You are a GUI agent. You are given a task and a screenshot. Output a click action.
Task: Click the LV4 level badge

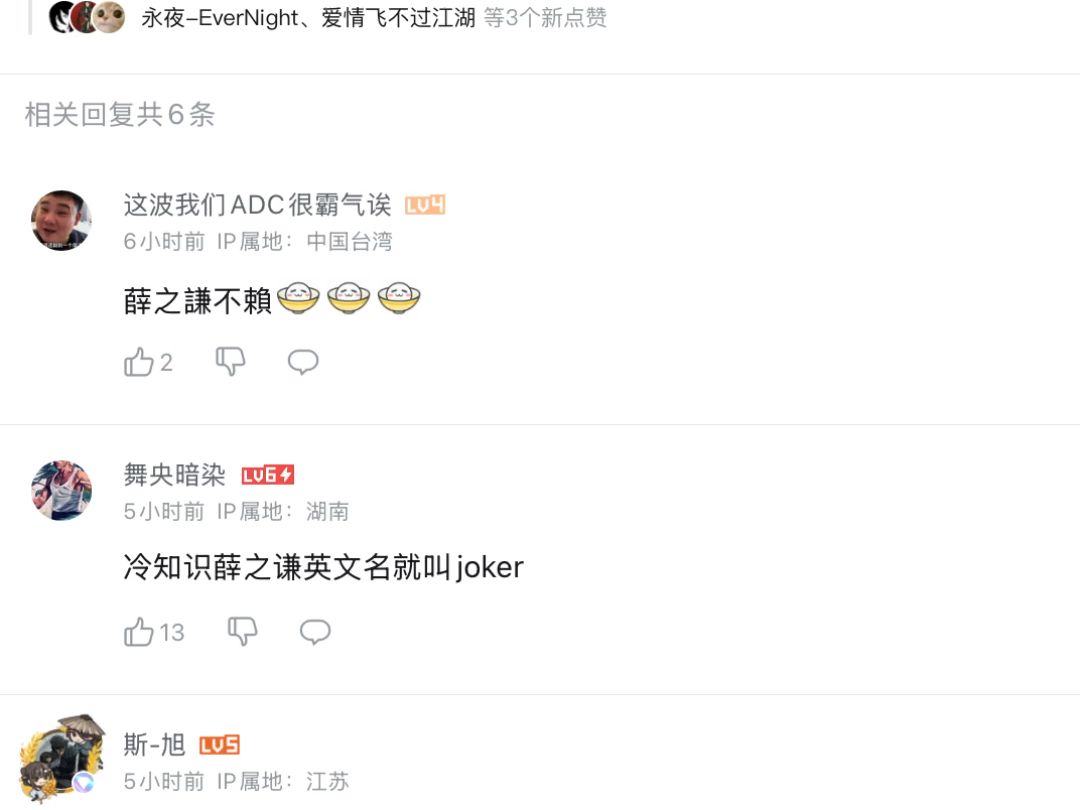pyautogui.click(x=425, y=205)
